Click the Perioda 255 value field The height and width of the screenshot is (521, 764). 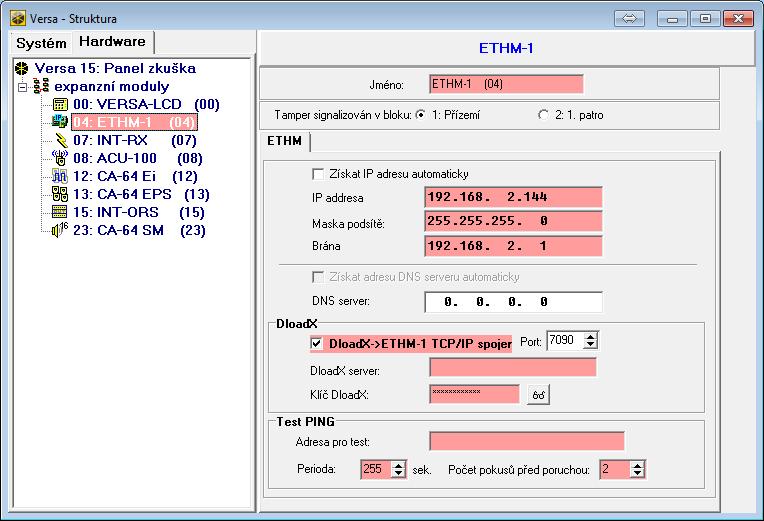376,469
